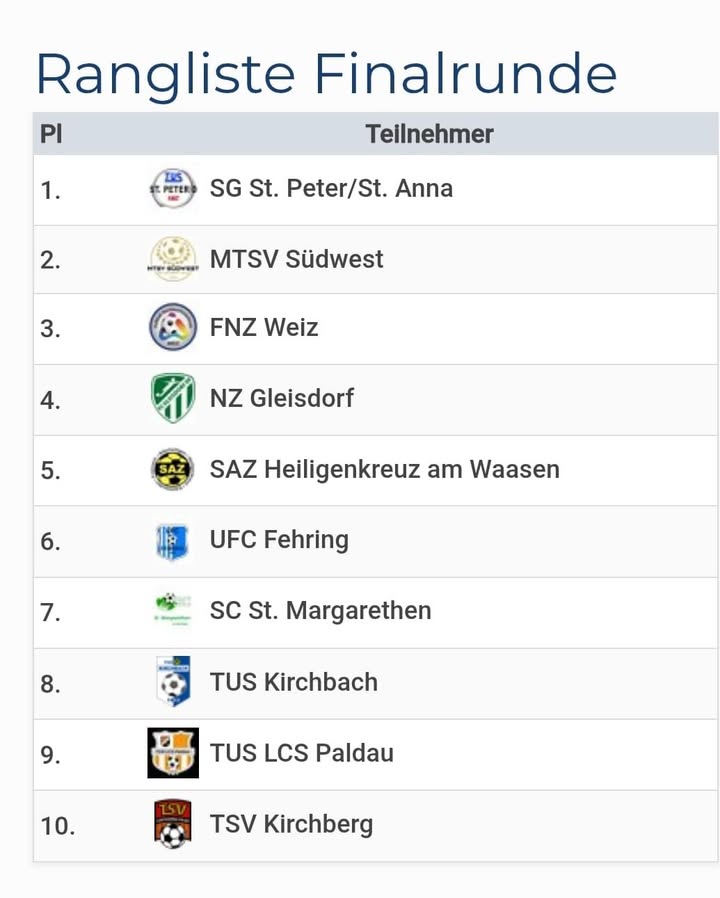
Task: Click the Pl ranking column header
Action: 51,134
